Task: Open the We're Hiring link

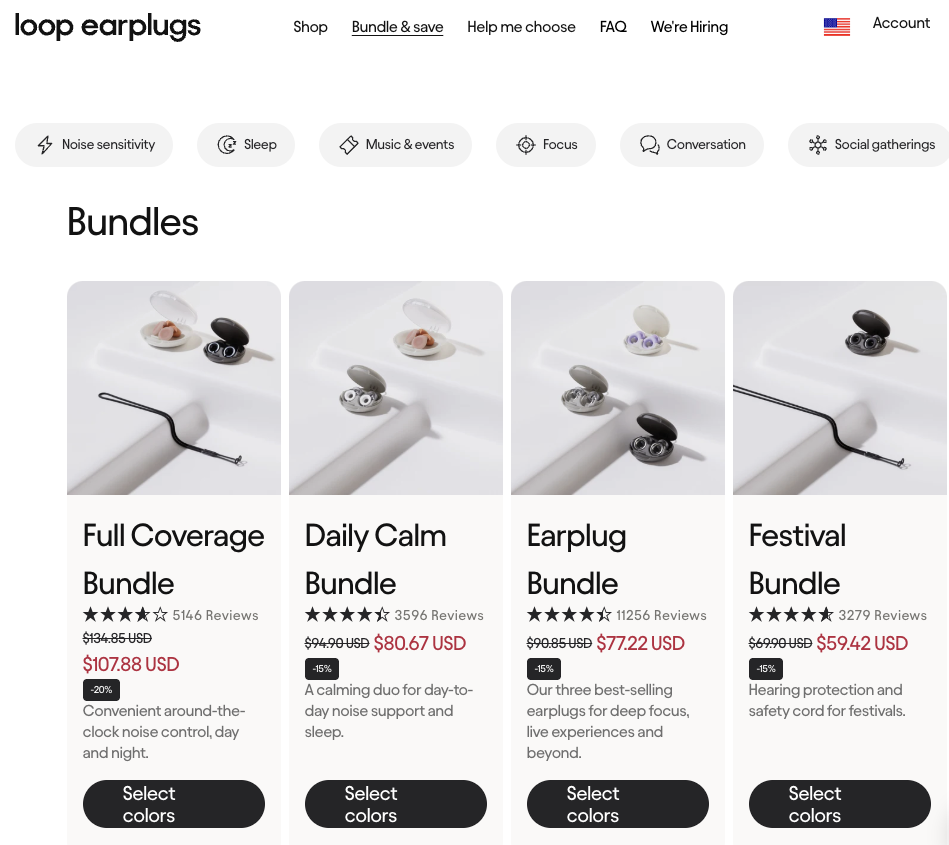Action: [689, 27]
